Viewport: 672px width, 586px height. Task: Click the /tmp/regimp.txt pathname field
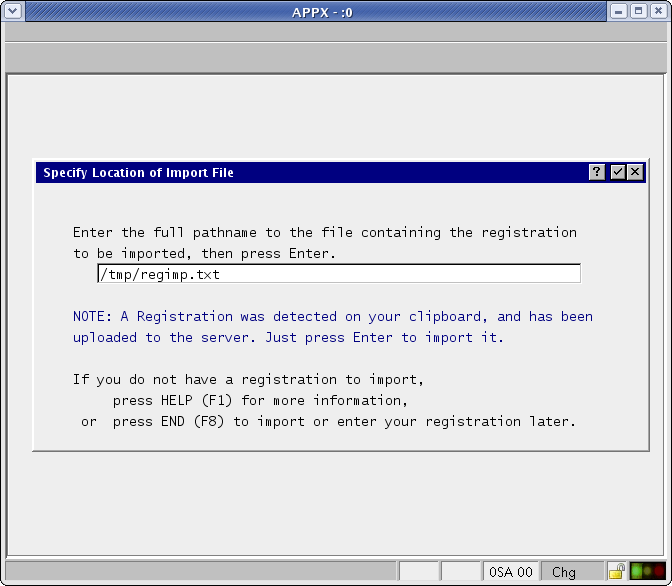pos(338,274)
